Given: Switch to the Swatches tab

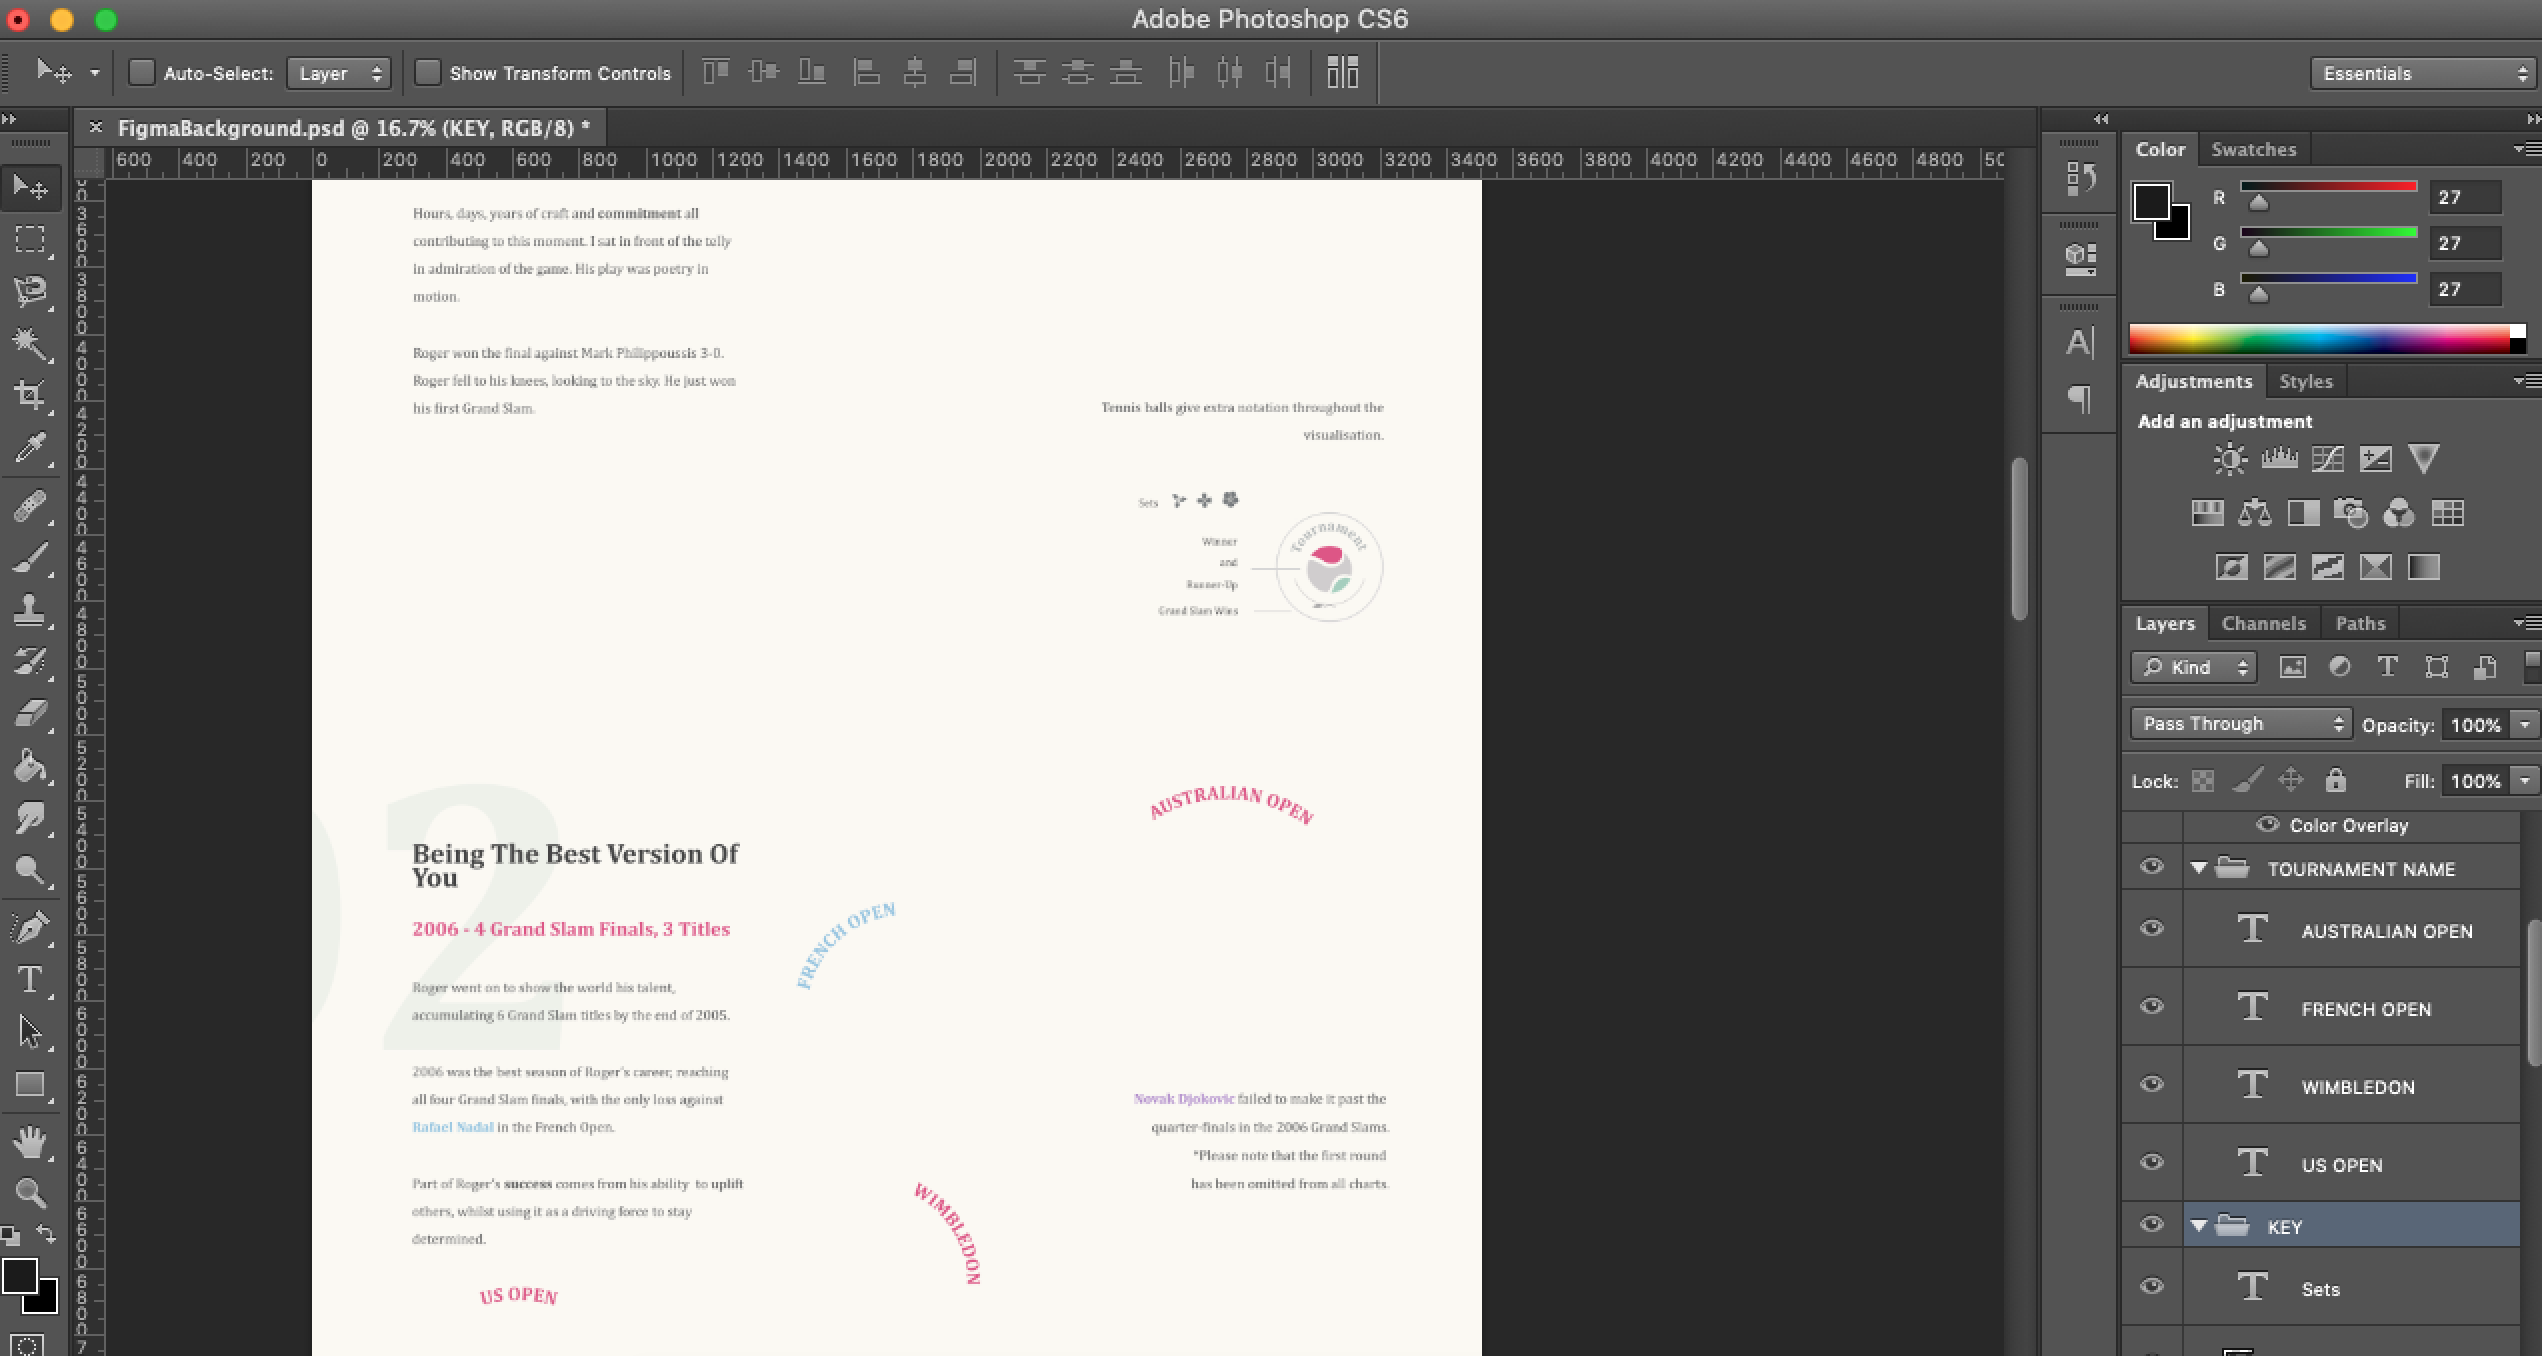Looking at the screenshot, I should [x=2253, y=149].
